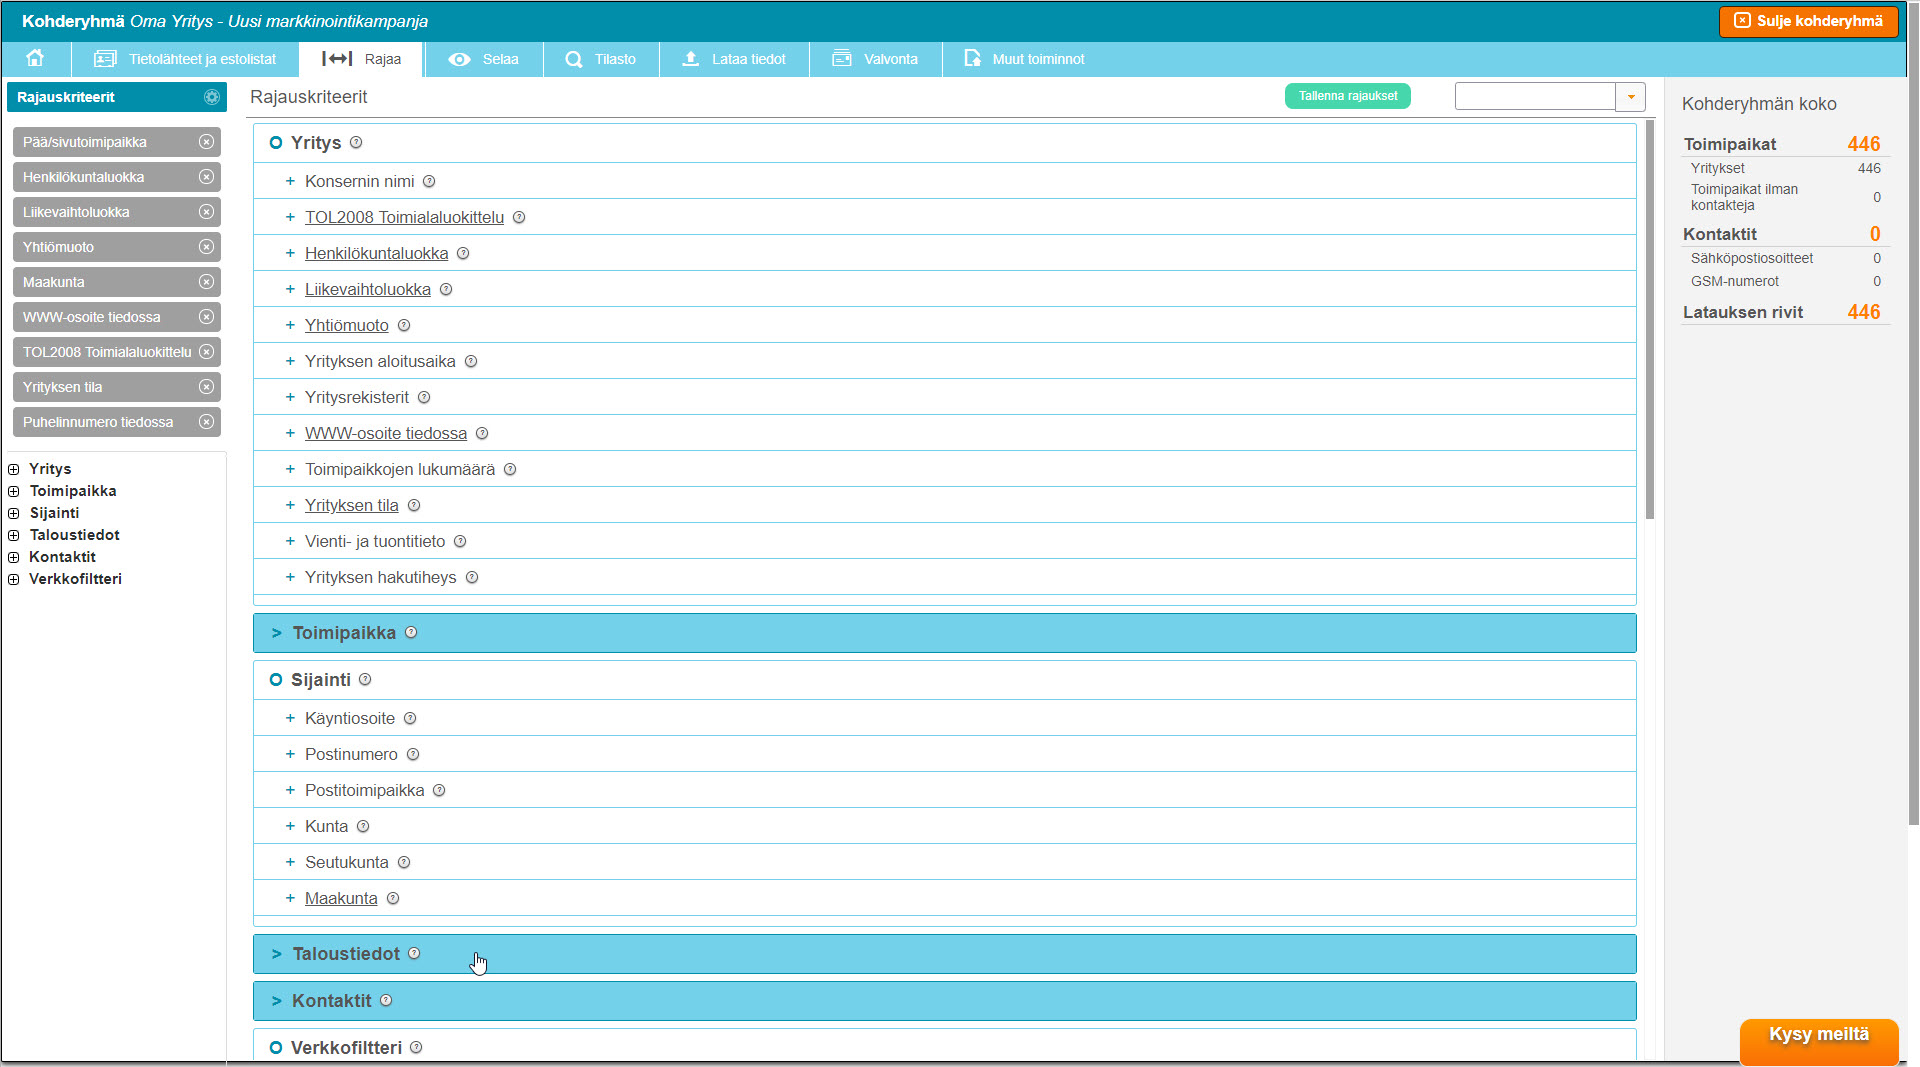Collapse the Yritys section circle toggle
The image size is (1920, 1067).
tap(276, 143)
